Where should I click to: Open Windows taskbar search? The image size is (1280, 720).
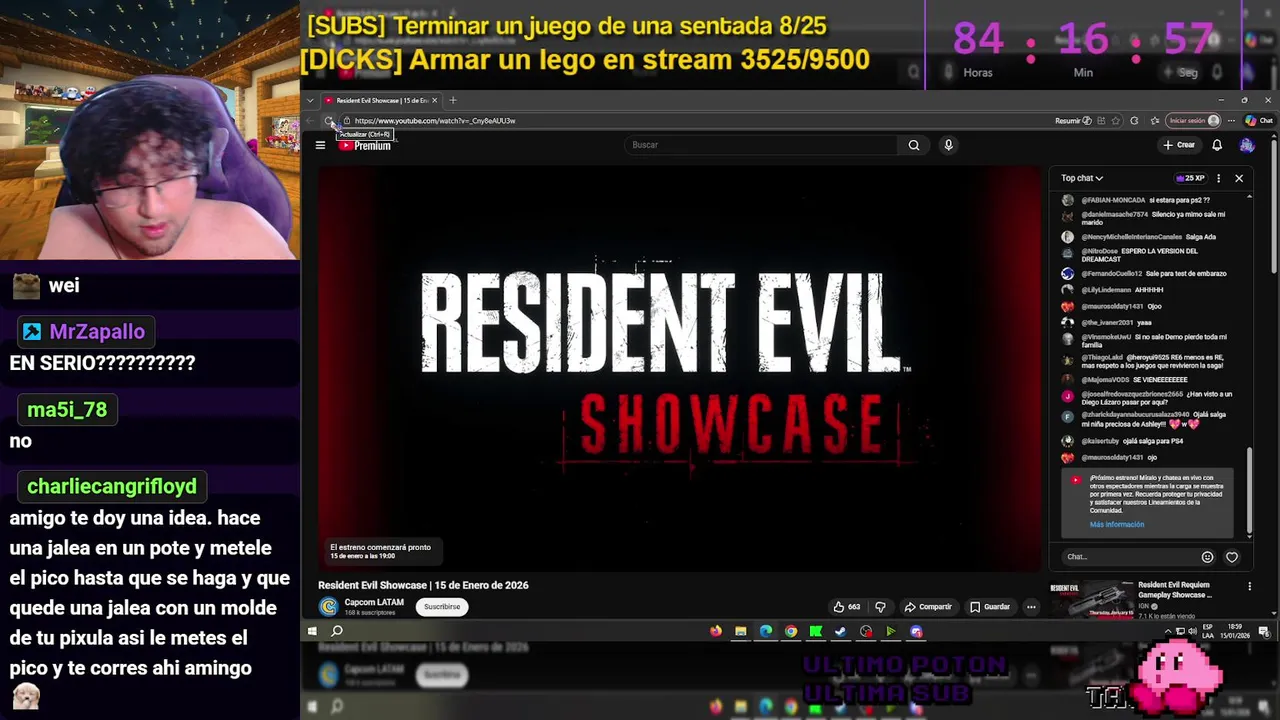tap(337, 631)
